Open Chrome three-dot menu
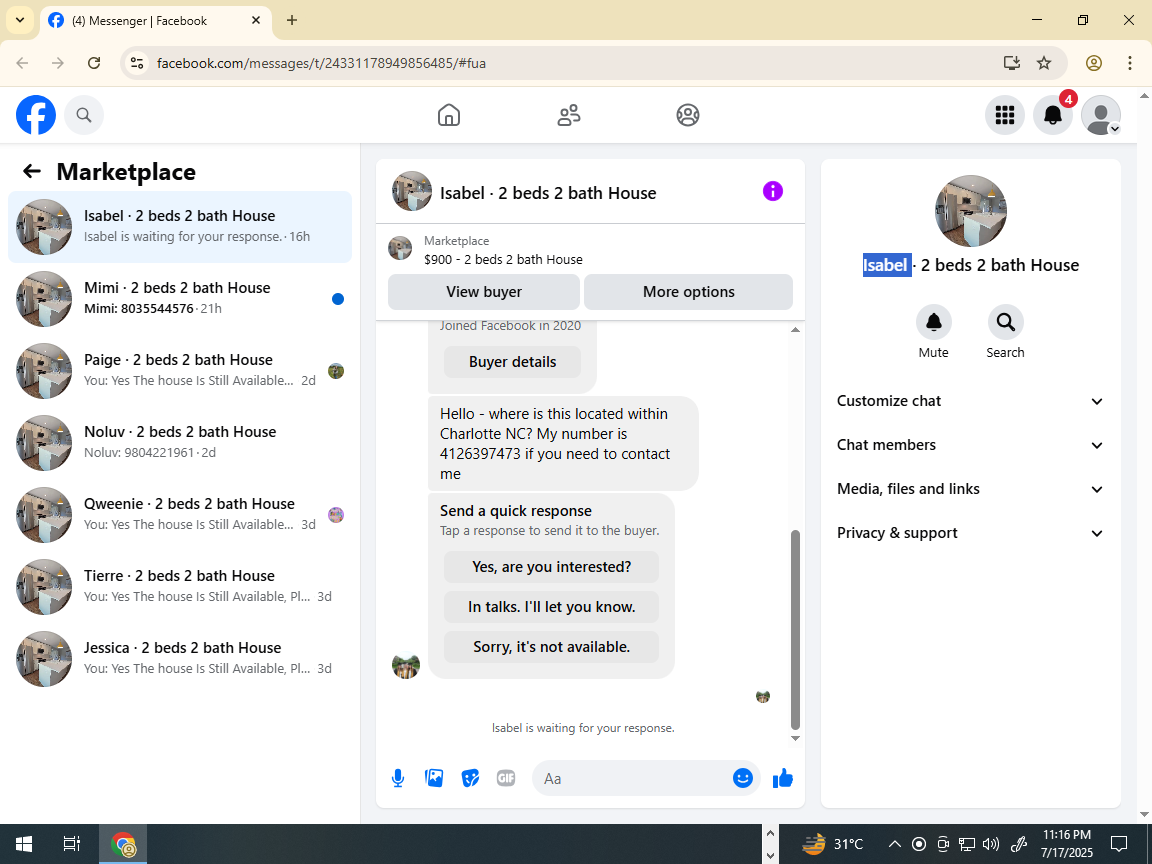The width and height of the screenshot is (1152, 864). tap(1130, 63)
